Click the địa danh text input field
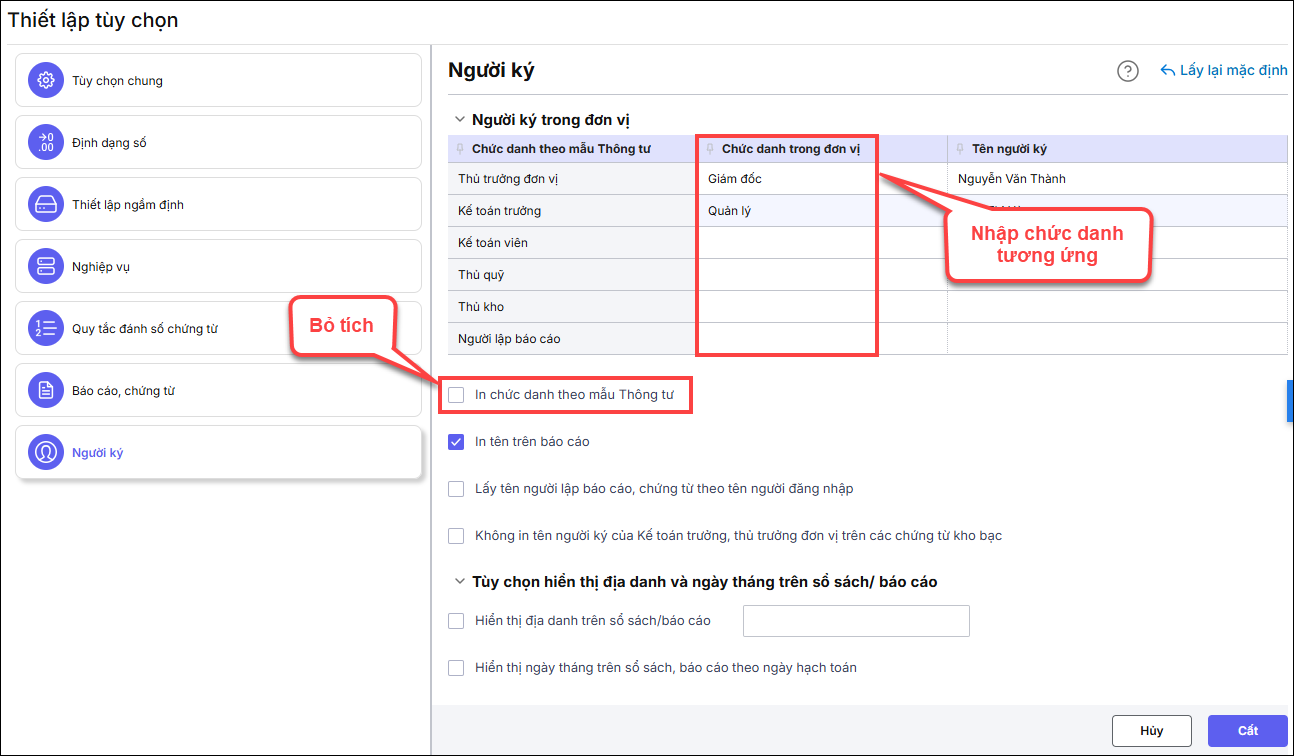Screen dimensions: 1294x756 tap(856, 621)
